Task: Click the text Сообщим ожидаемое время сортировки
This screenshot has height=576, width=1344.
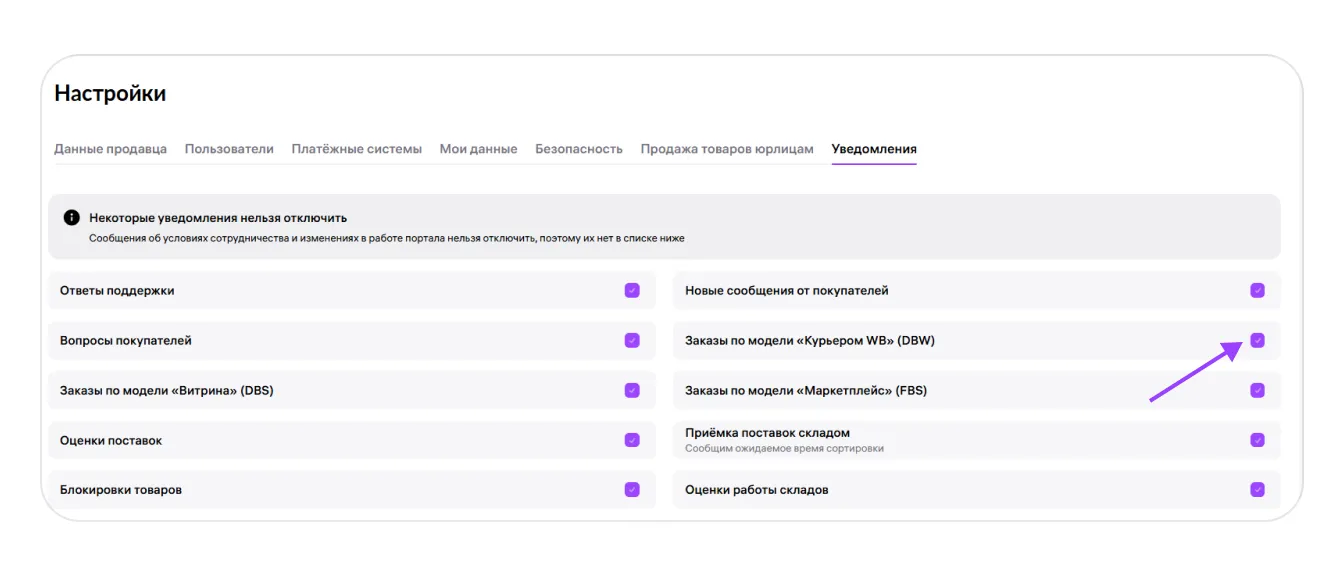Action: [784, 448]
